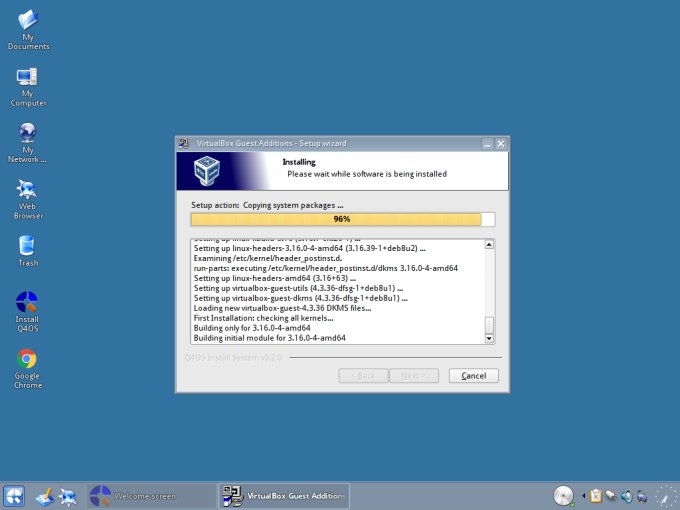Screen dimensions: 680x510
Task: Click 'Setup action: Copying system packages' text
Action: coord(267,205)
